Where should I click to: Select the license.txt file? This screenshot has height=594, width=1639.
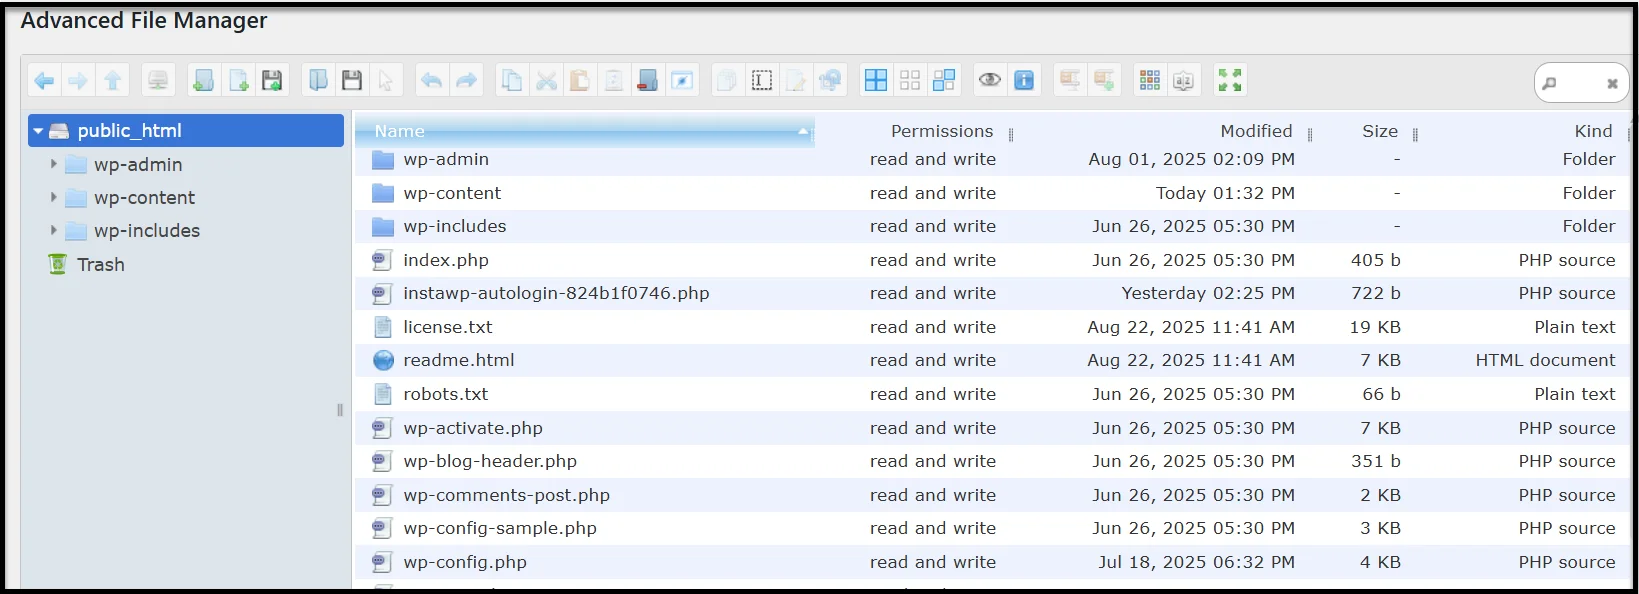pos(992,327)
